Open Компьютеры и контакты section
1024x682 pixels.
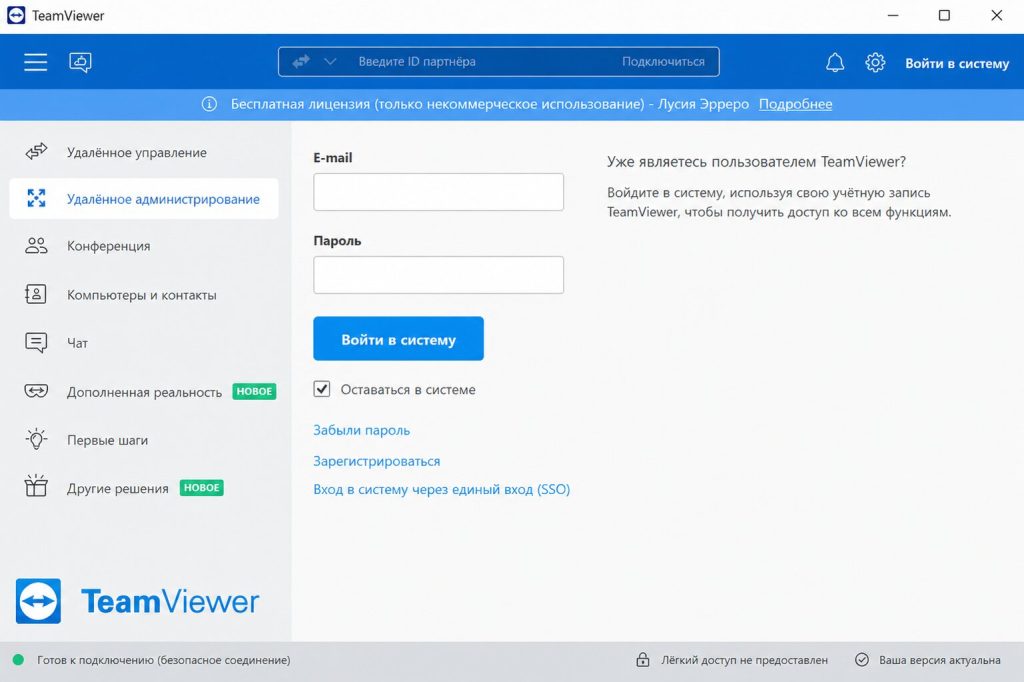click(144, 295)
